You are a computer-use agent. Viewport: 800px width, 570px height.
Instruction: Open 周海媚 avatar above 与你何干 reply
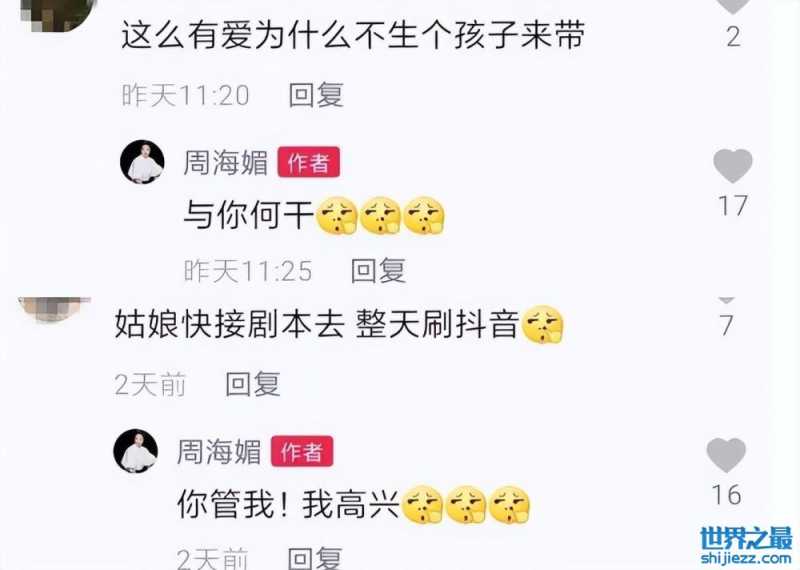click(142, 162)
